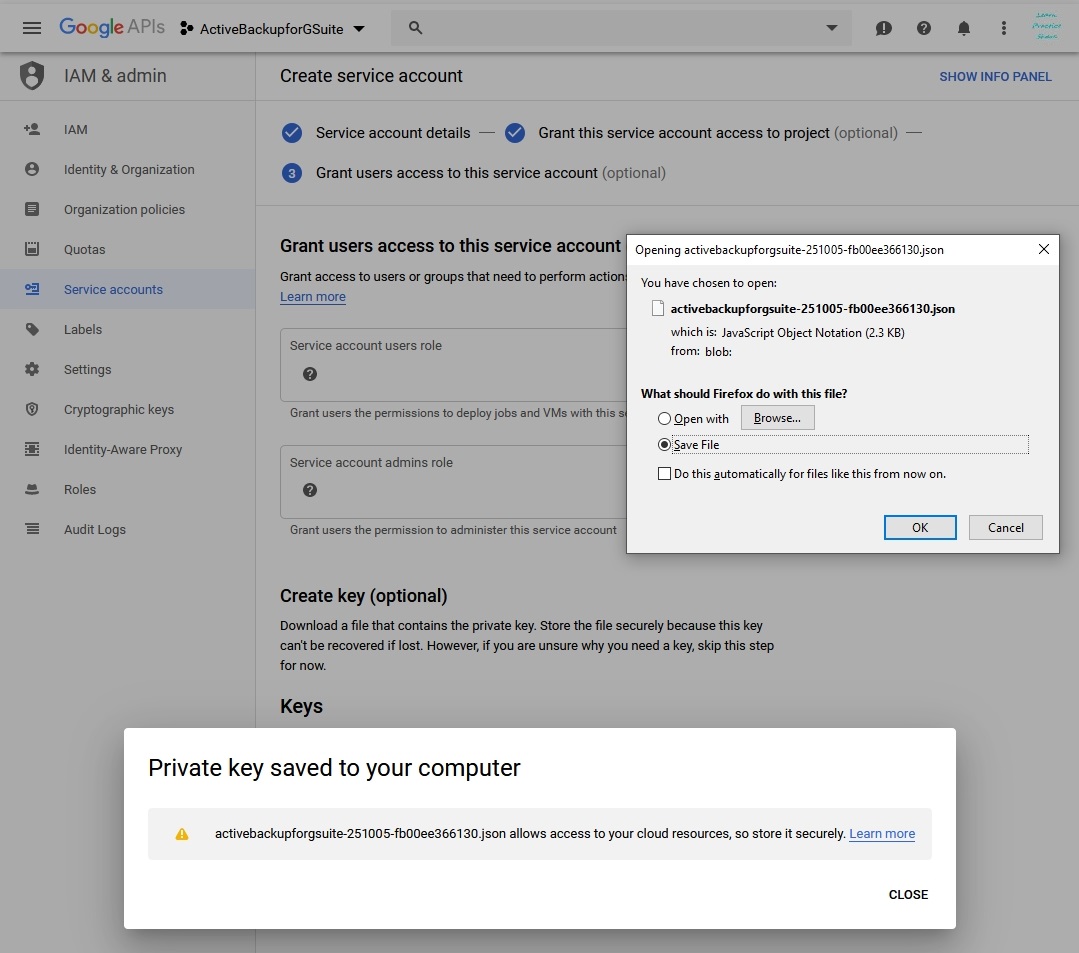The width and height of the screenshot is (1079, 953).
Task: Click the 'Create key (optional)' heading
Action: [363, 596]
